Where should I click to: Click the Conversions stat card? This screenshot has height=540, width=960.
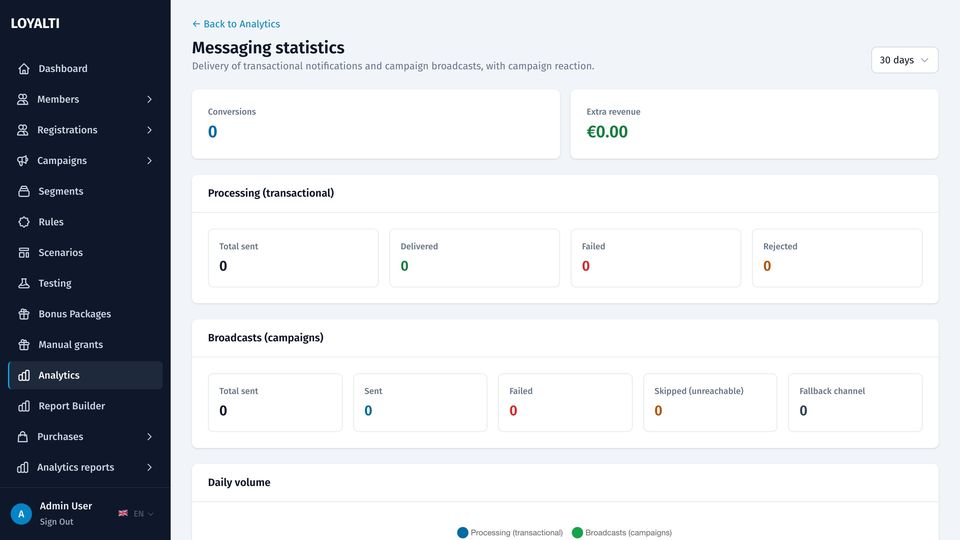click(x=376, y=124)
